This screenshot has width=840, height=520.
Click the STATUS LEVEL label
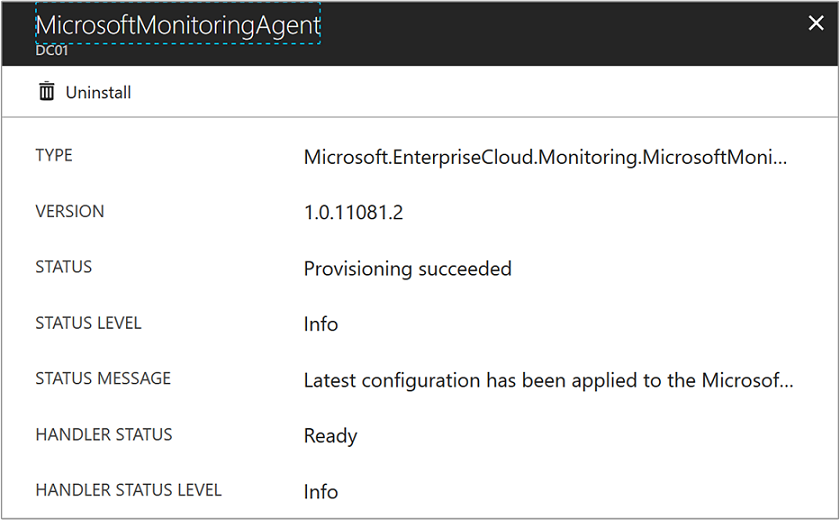pos(88,323)
